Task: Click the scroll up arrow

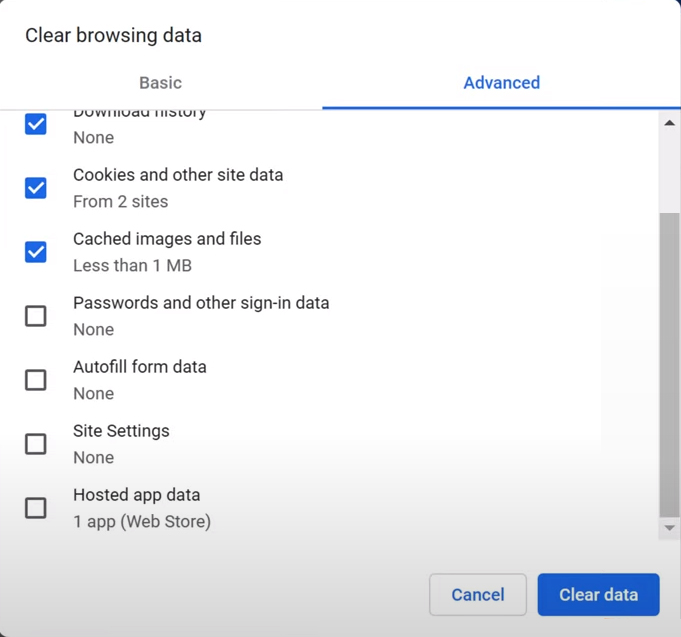Action: (x=669, y=123)
